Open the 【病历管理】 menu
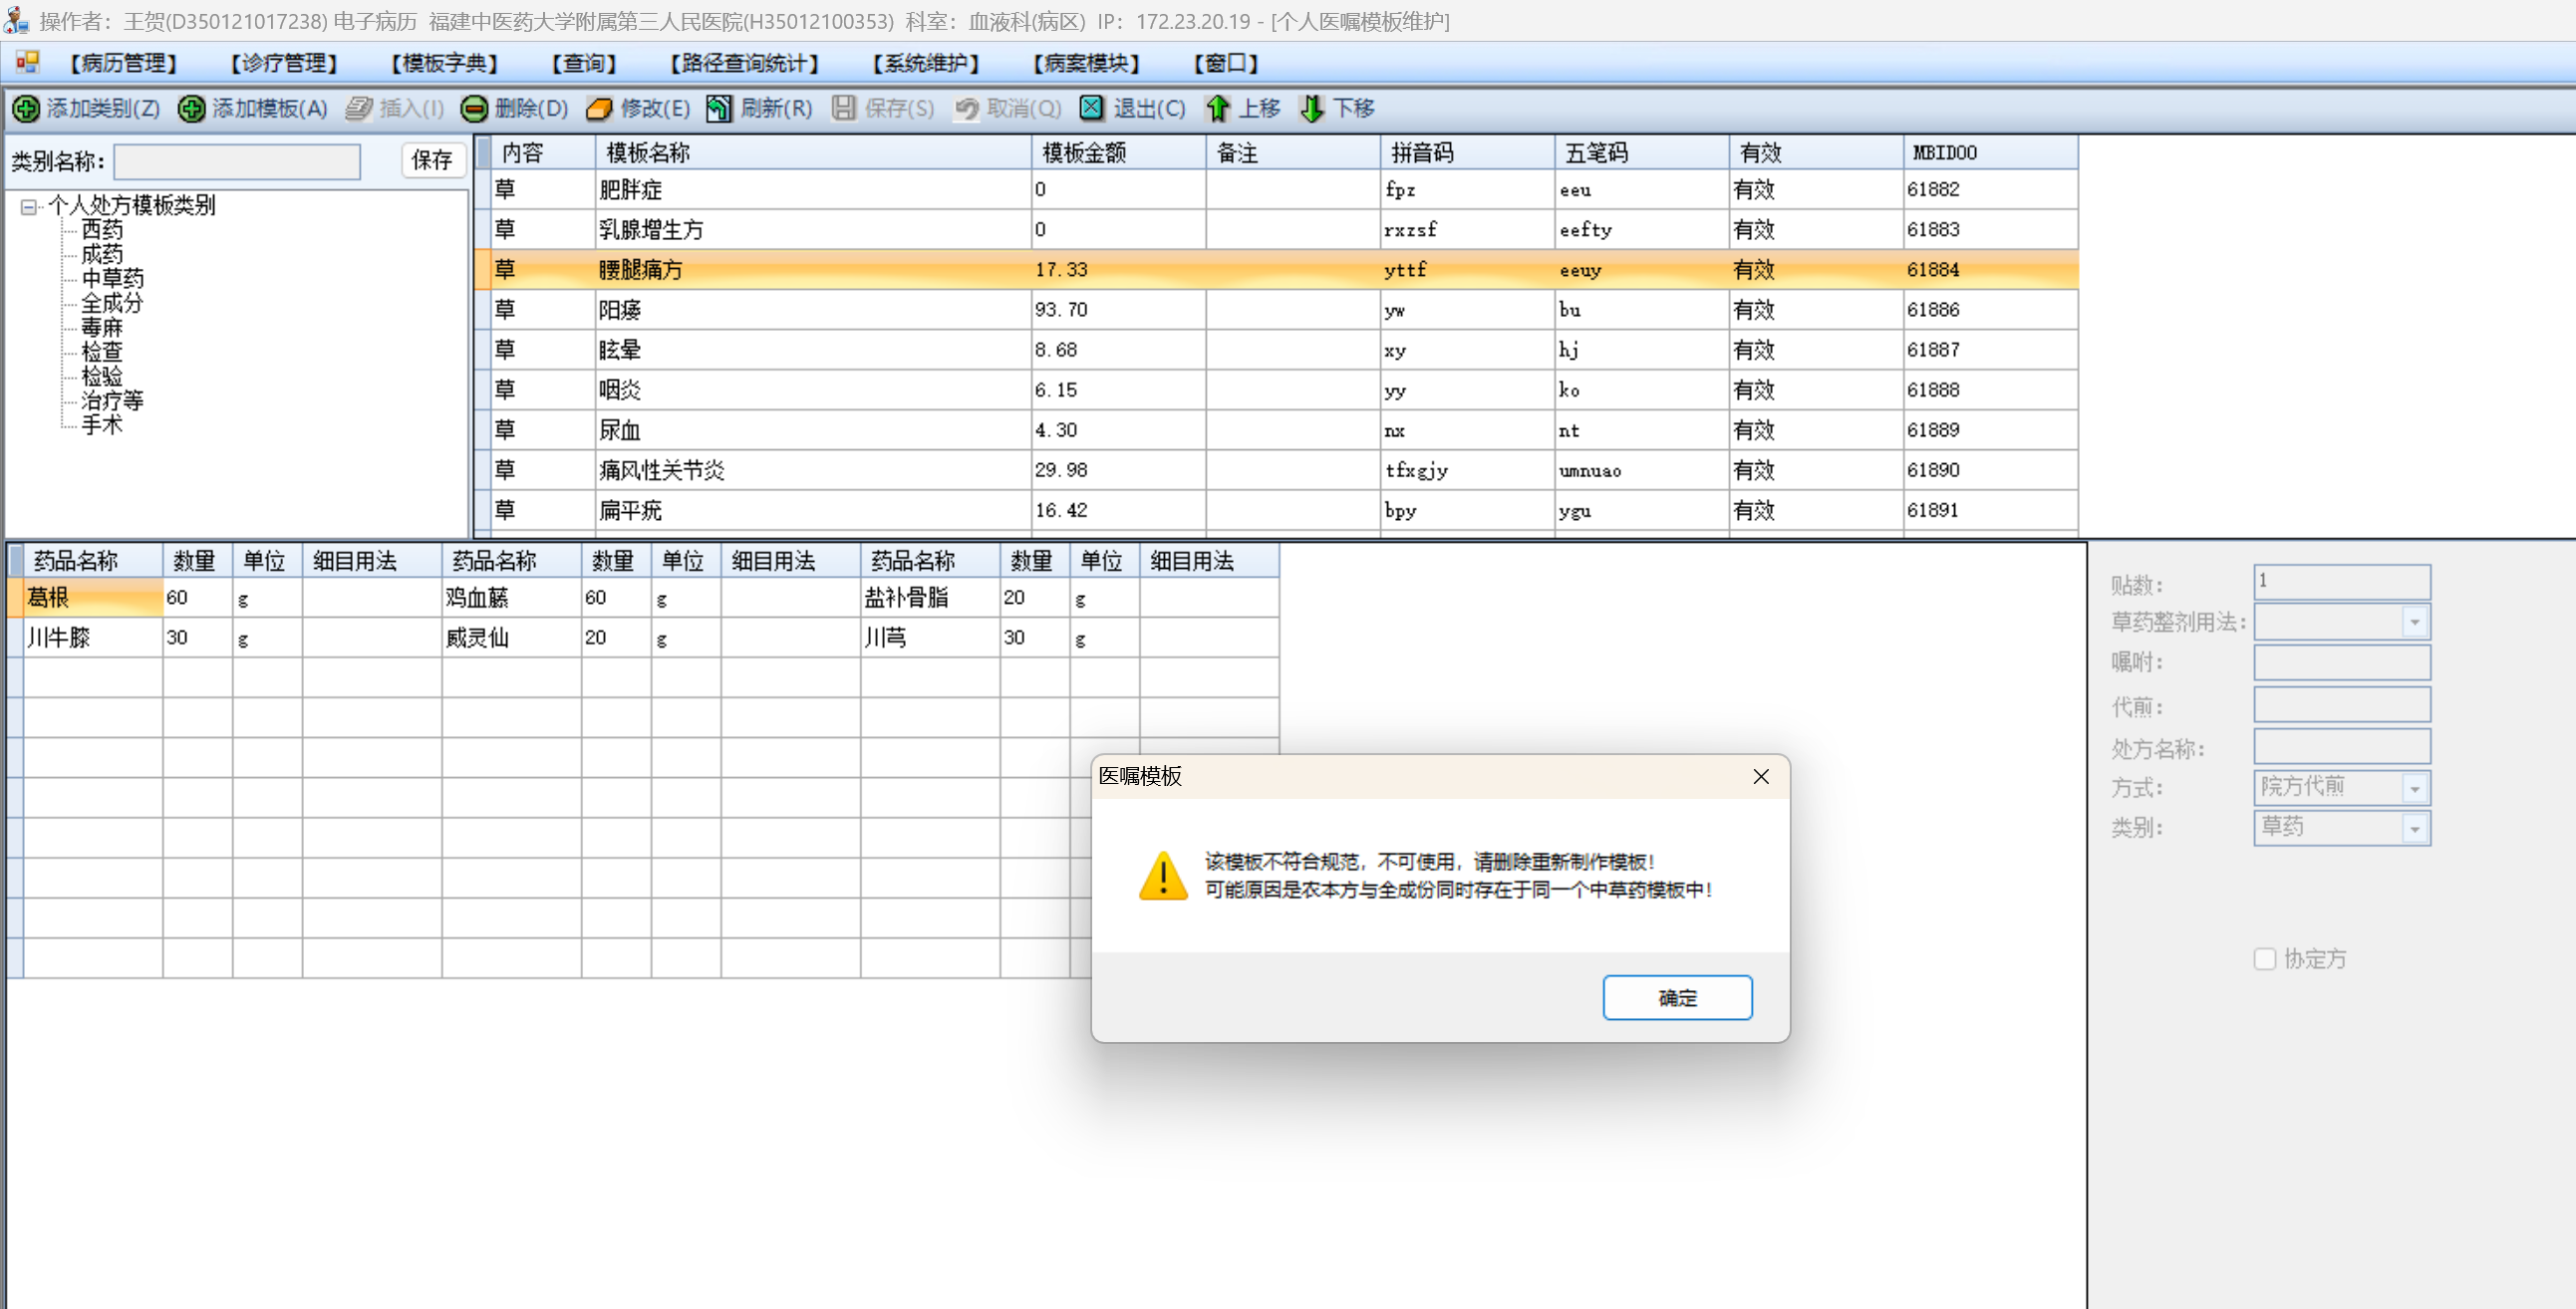 click(x=123, y=63)
